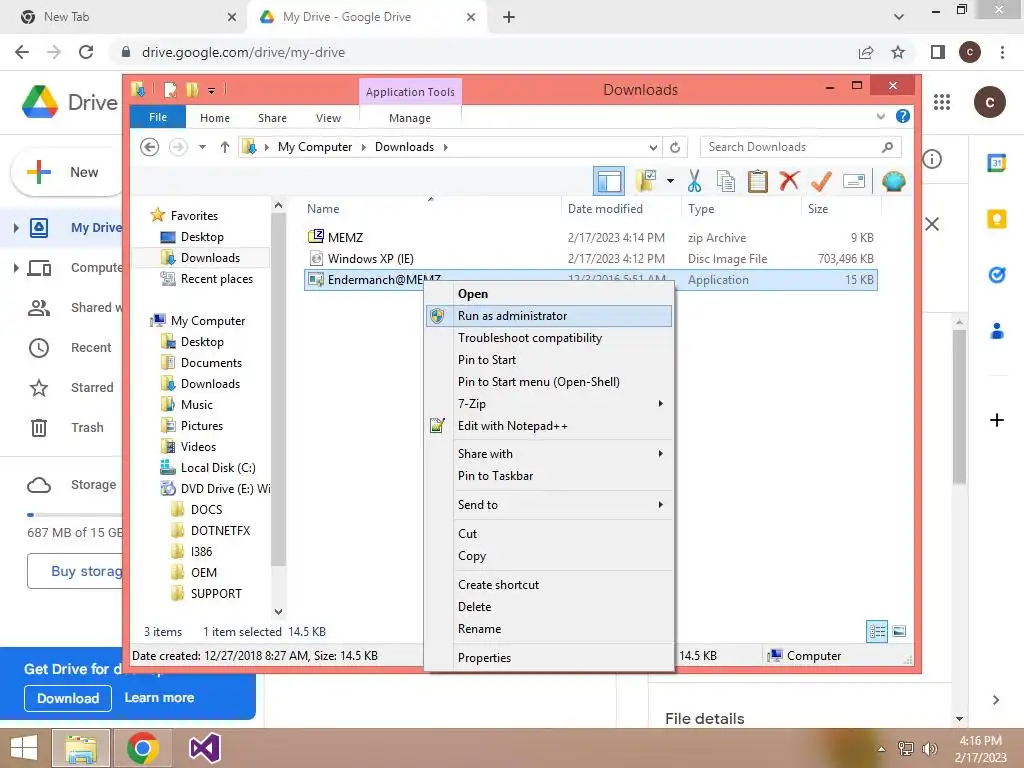This screenshot has height=768, width=1024.
Task: Click the envelope Email toolbar icon
Action: coord(854,181)
